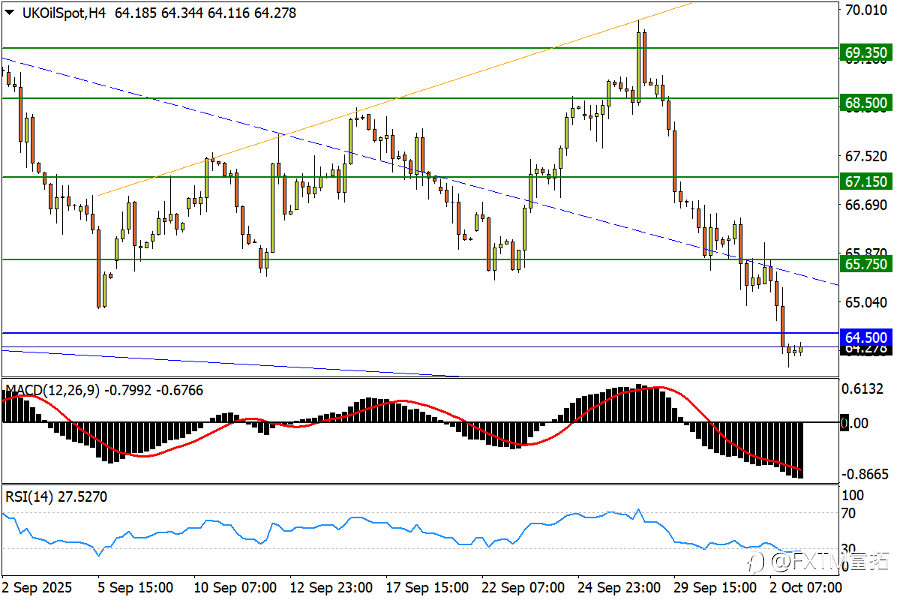Click the 67.150 resistance level label
900x600 pixels.
click(866, 181)
